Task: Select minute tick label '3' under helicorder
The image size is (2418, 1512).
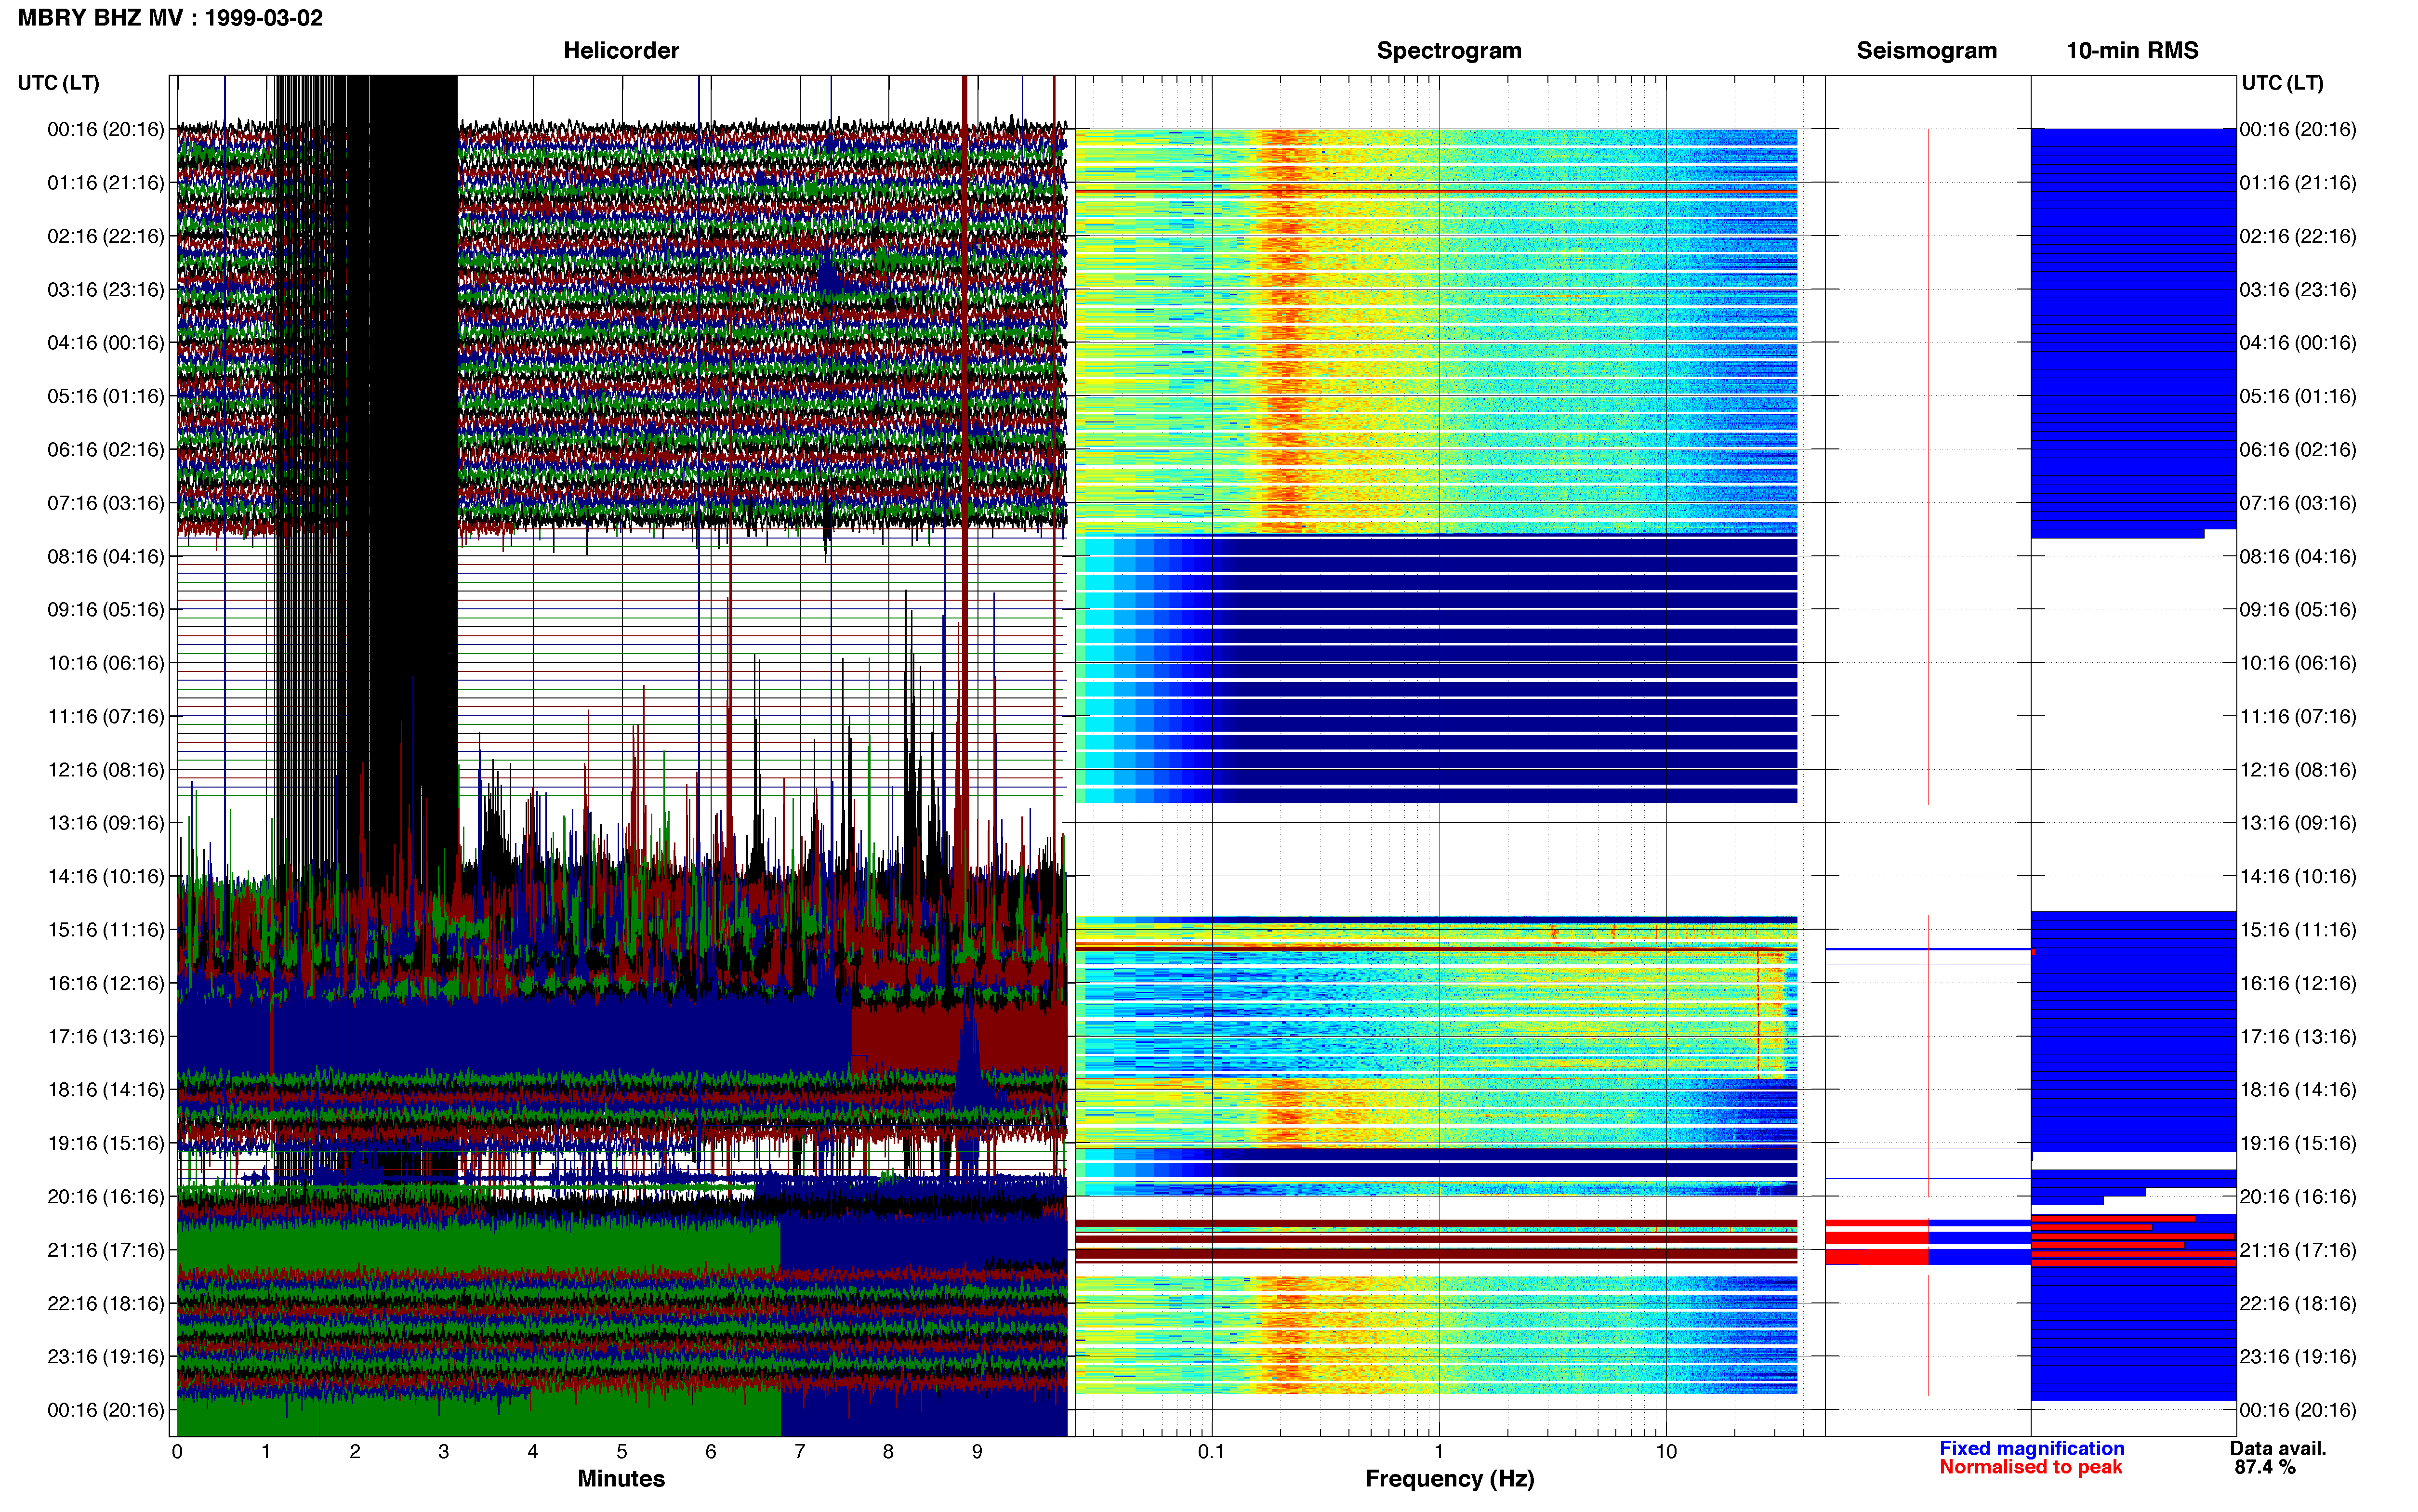Action: pos(444,1452)
